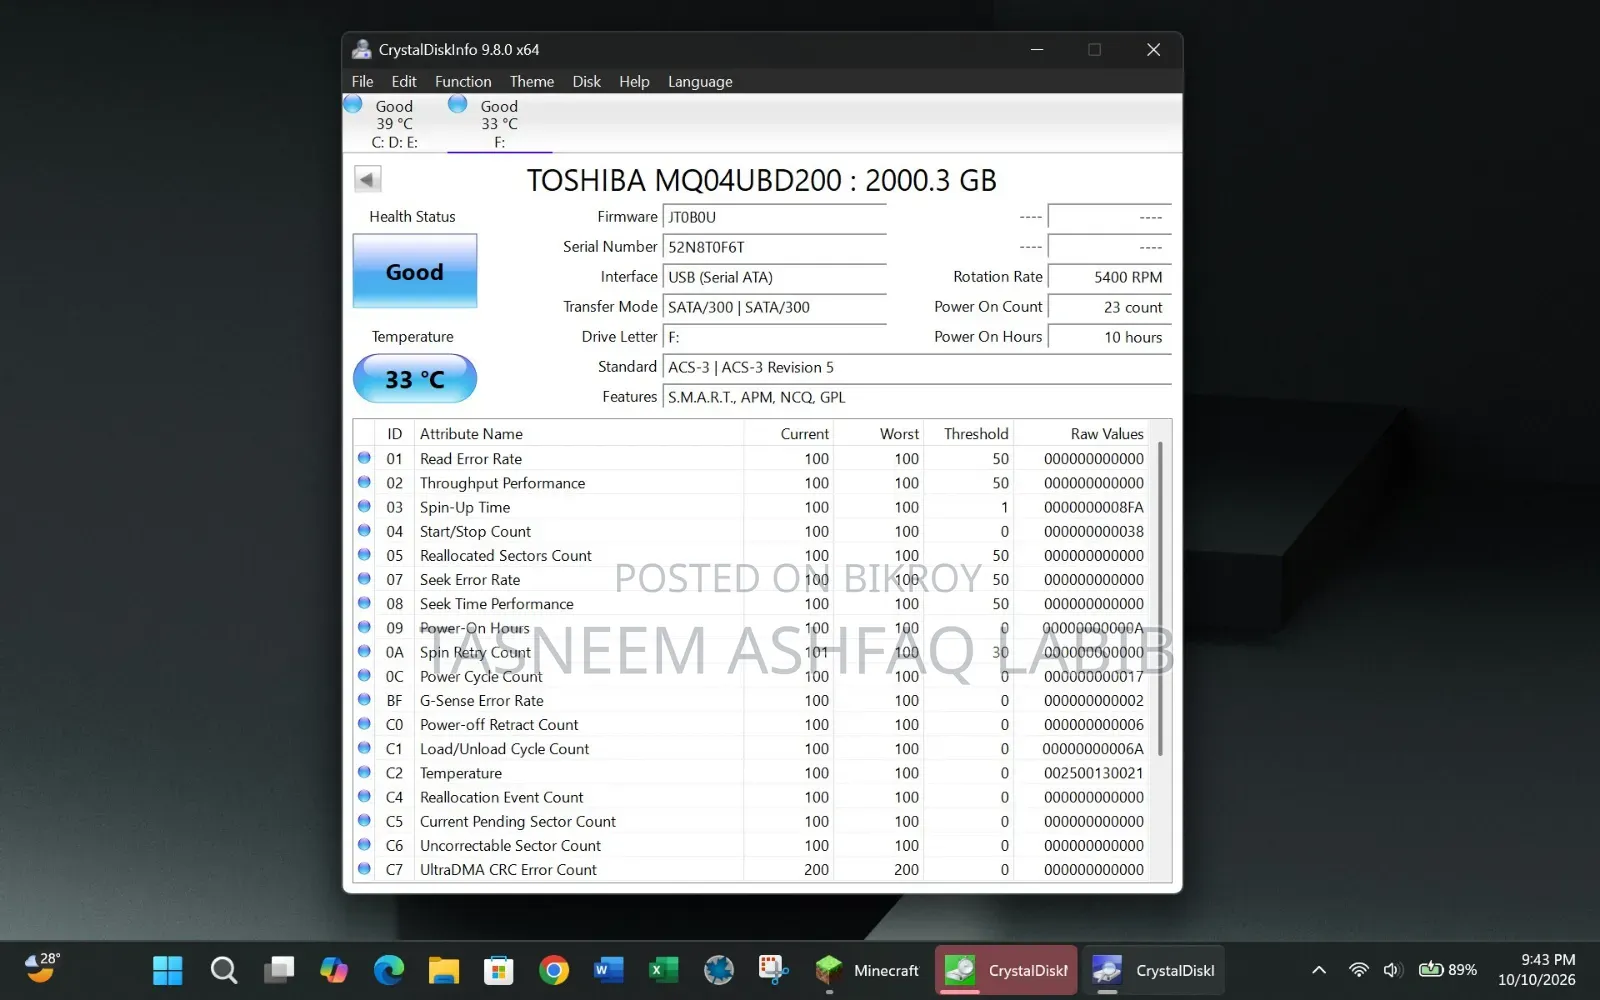The height and width of the screenshot is (1000, 1600).
Task: Open the Language menu
Action: point(700,82)
